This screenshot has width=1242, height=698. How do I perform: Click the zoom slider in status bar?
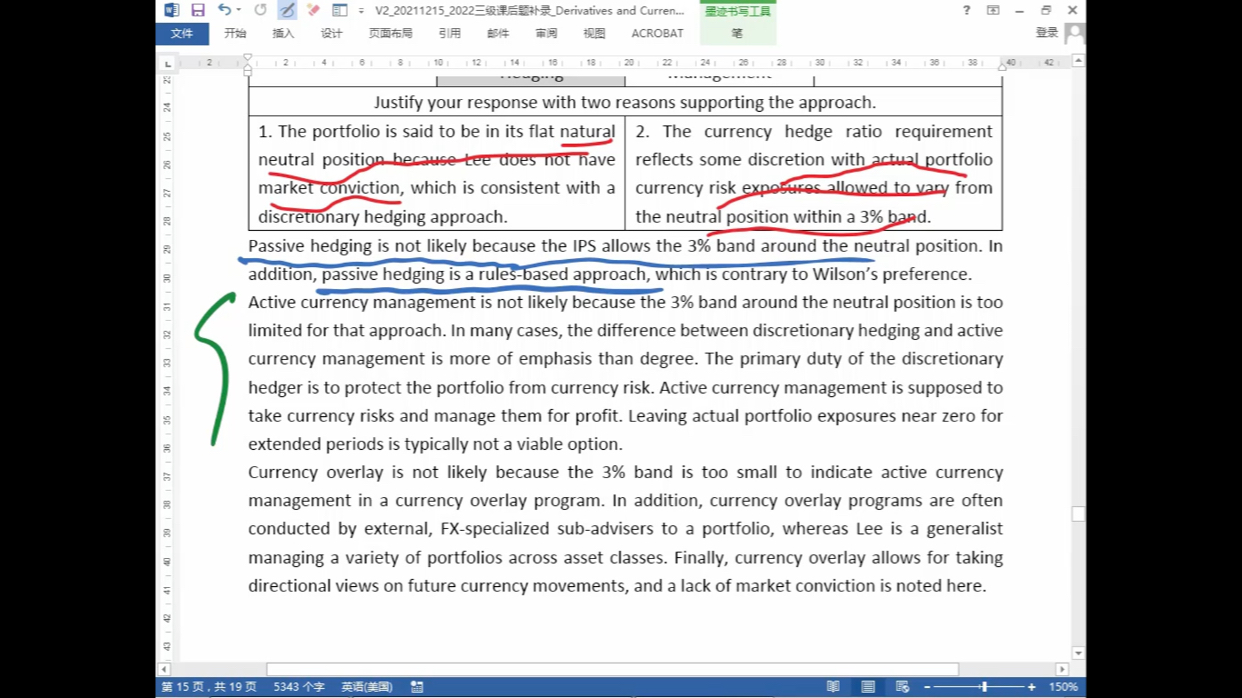tap(984, 687)
